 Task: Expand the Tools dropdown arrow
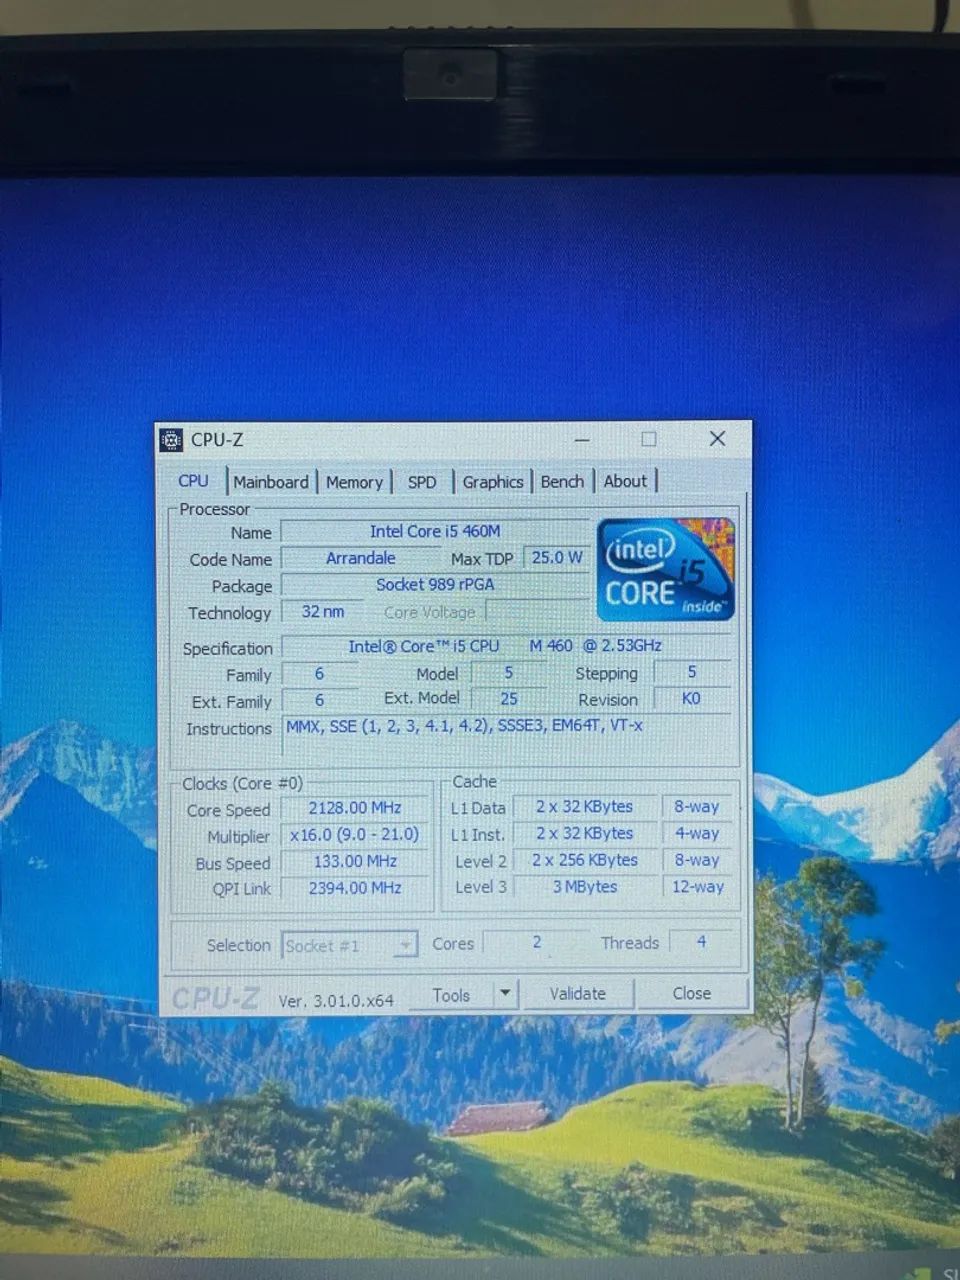[x=505, y=994]
